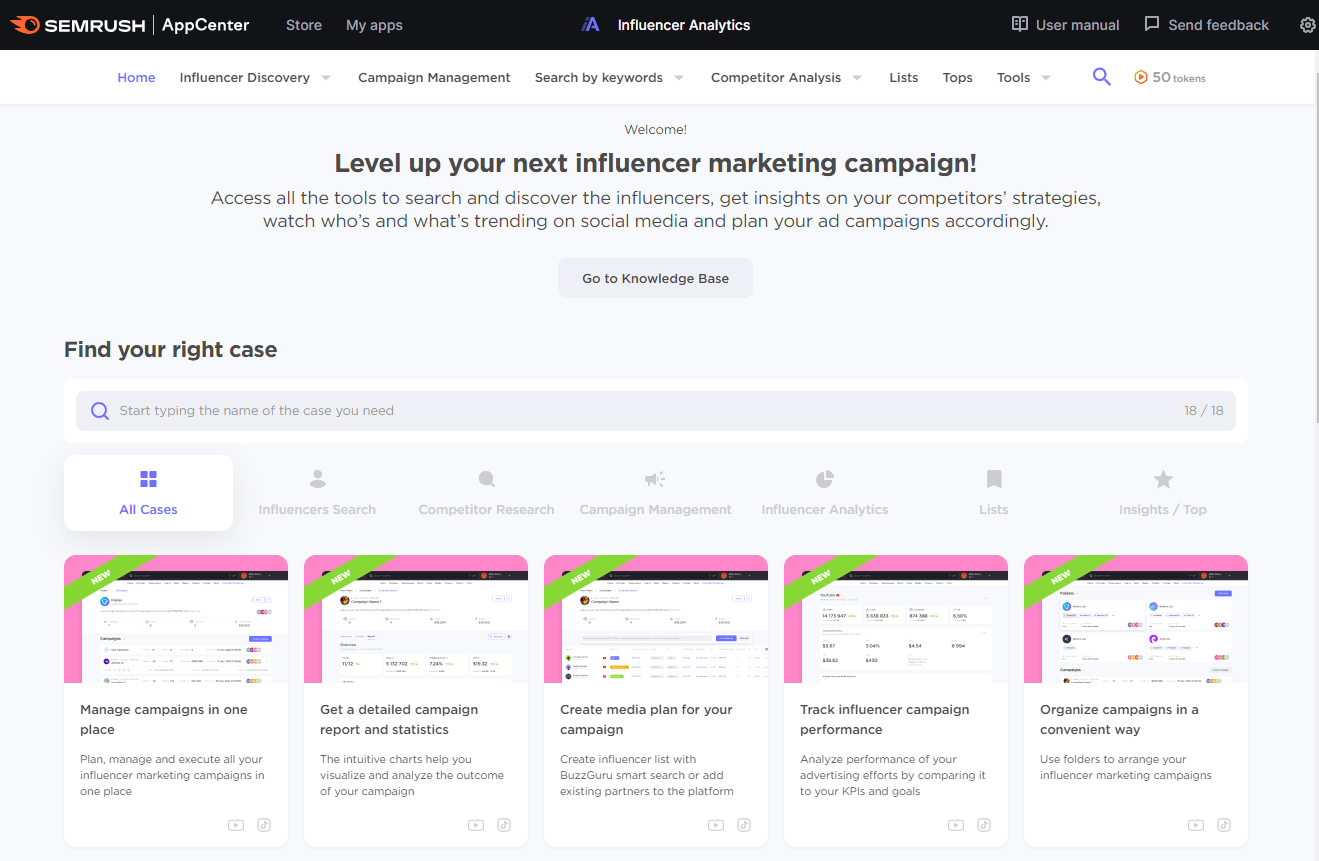Open Send feedback from the top bar
Viewport: 1319px width, 861px height.
pyautogui.click(x=1206, y=24)
